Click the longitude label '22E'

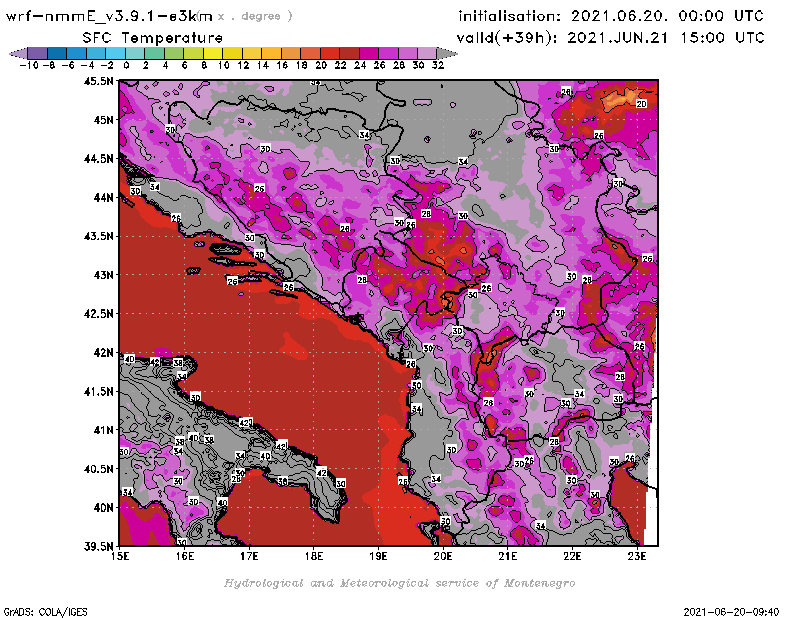click(572, 556)
